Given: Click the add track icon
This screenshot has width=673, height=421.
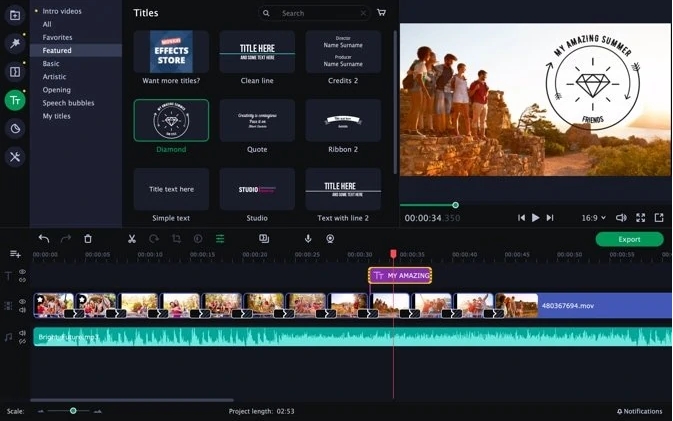Looking at the screenshot, I should (15, 254).
